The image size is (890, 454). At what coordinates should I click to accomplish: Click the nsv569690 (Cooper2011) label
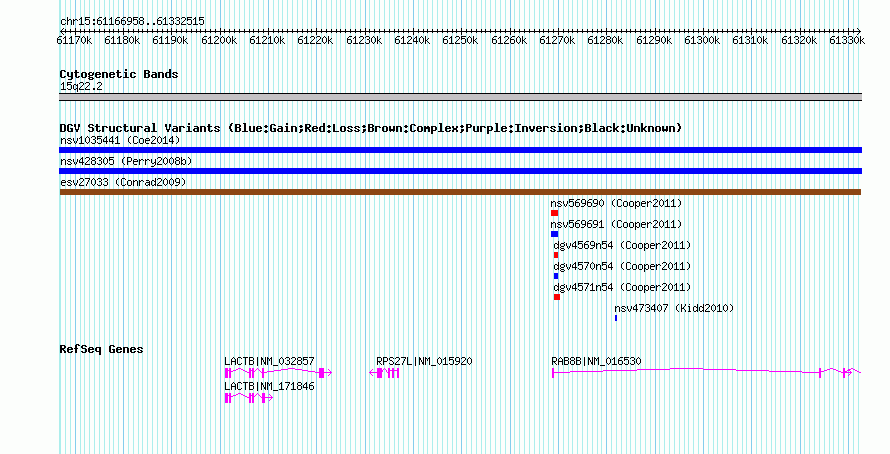point(616,203)
